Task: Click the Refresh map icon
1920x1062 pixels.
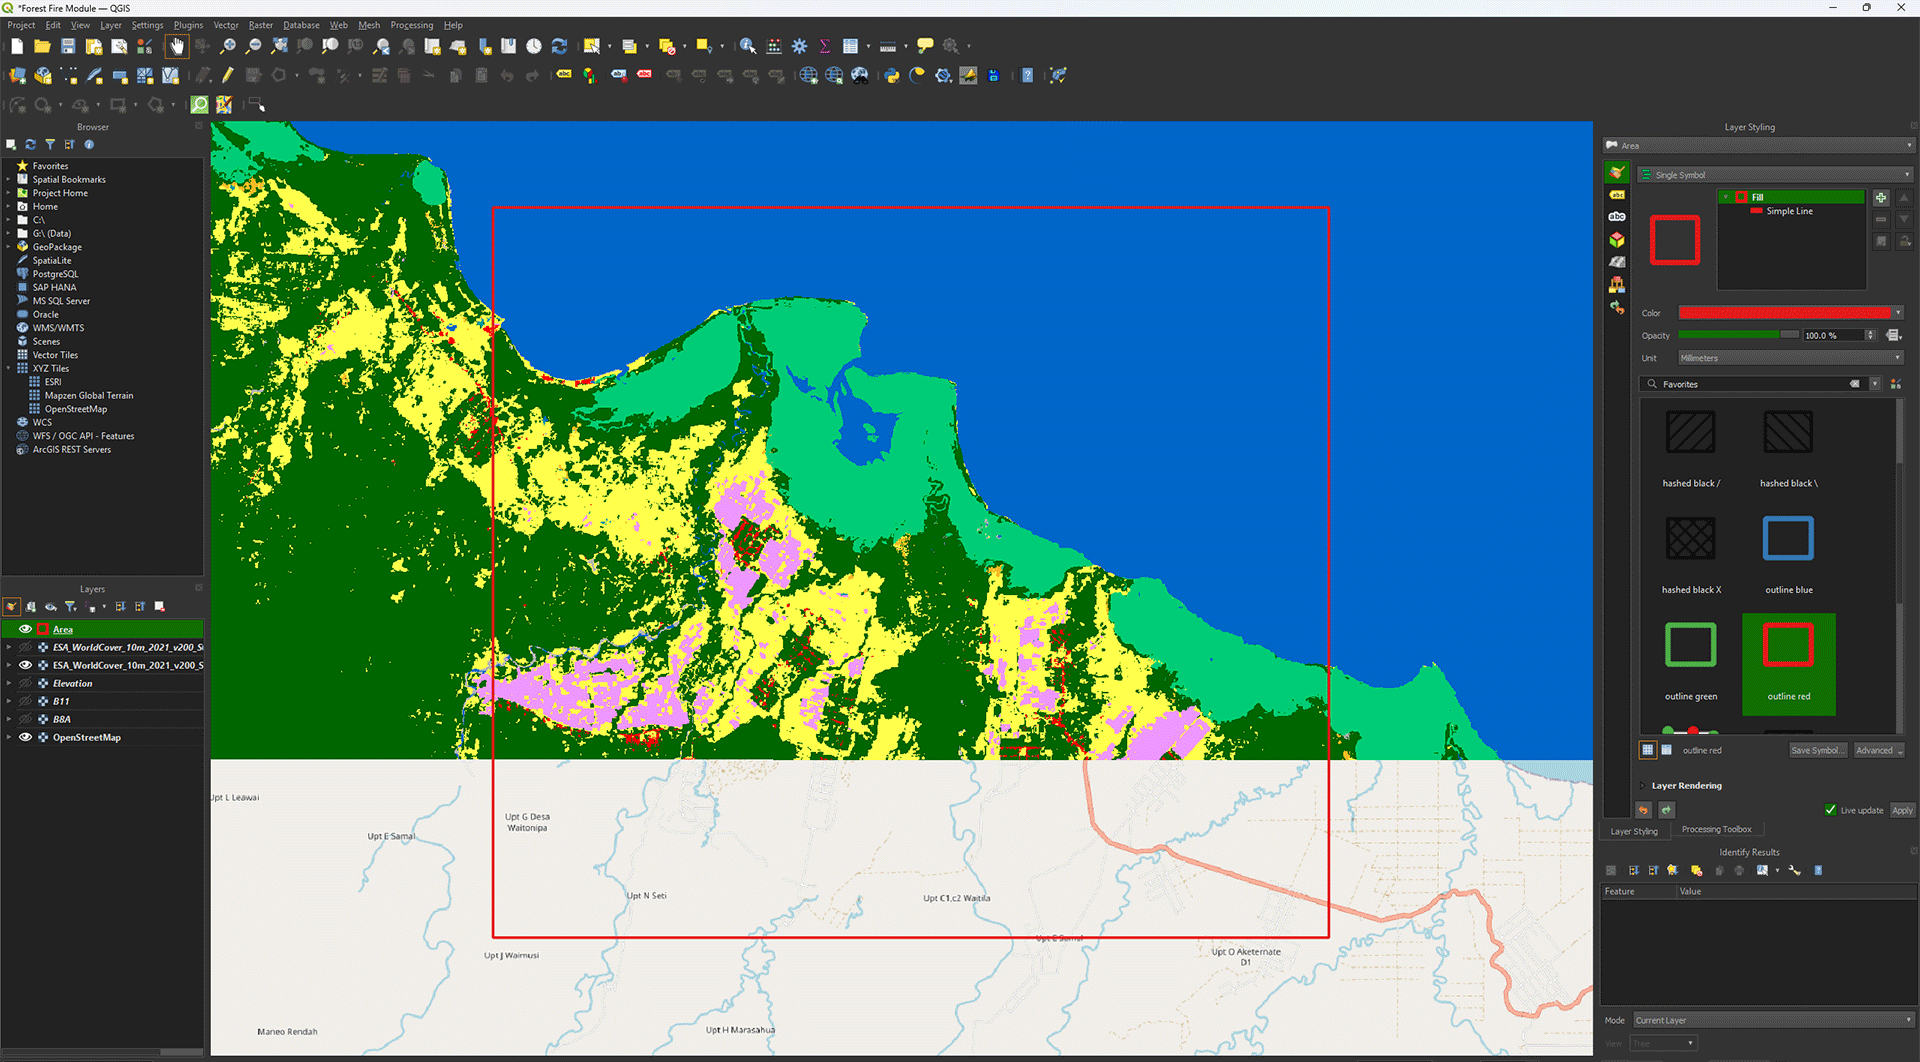Action: (x=559, y=46)
